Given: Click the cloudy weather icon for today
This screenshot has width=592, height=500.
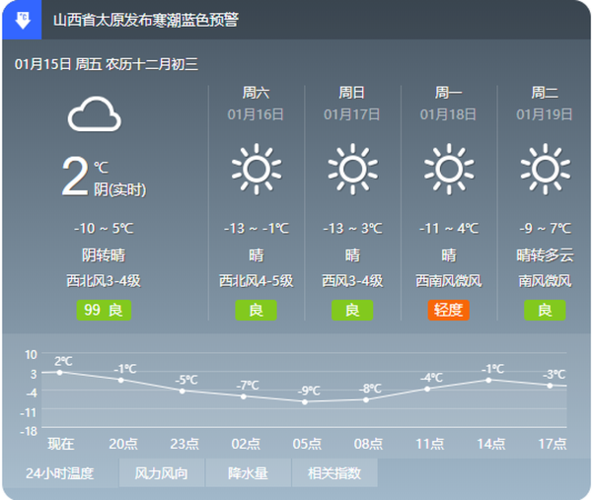Looking at the screenshot, I should point(94,114).
